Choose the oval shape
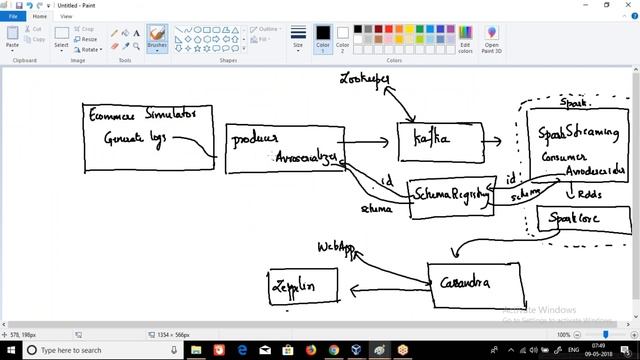Image resolution: width=640 pixels, height=360 pixels. [x=198, y=30]
